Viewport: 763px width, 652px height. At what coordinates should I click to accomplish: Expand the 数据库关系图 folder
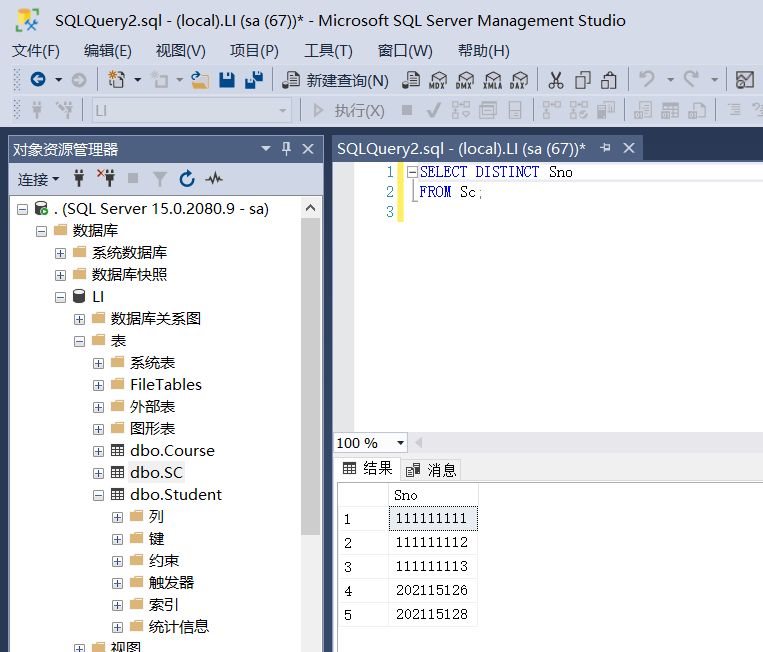coord(79,319)
